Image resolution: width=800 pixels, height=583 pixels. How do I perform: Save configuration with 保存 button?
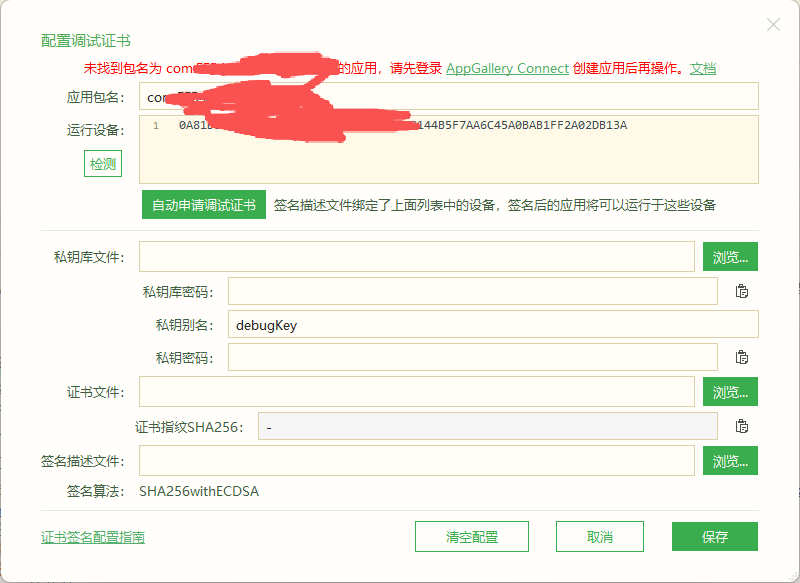[x=715, y=537]
